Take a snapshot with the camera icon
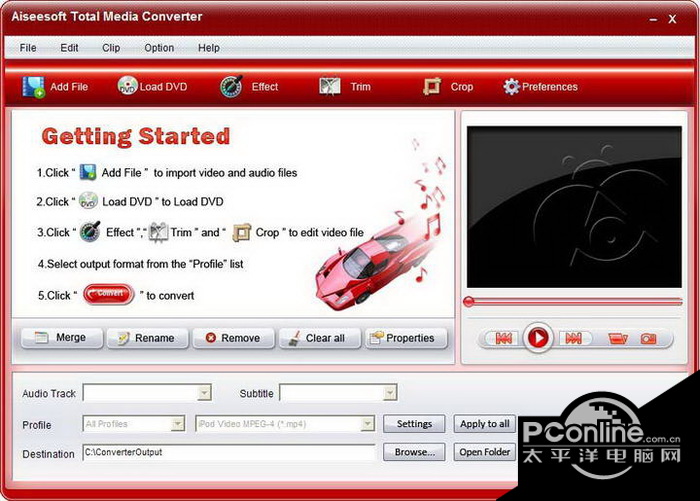Screen dimensions: 700x501 649,339
